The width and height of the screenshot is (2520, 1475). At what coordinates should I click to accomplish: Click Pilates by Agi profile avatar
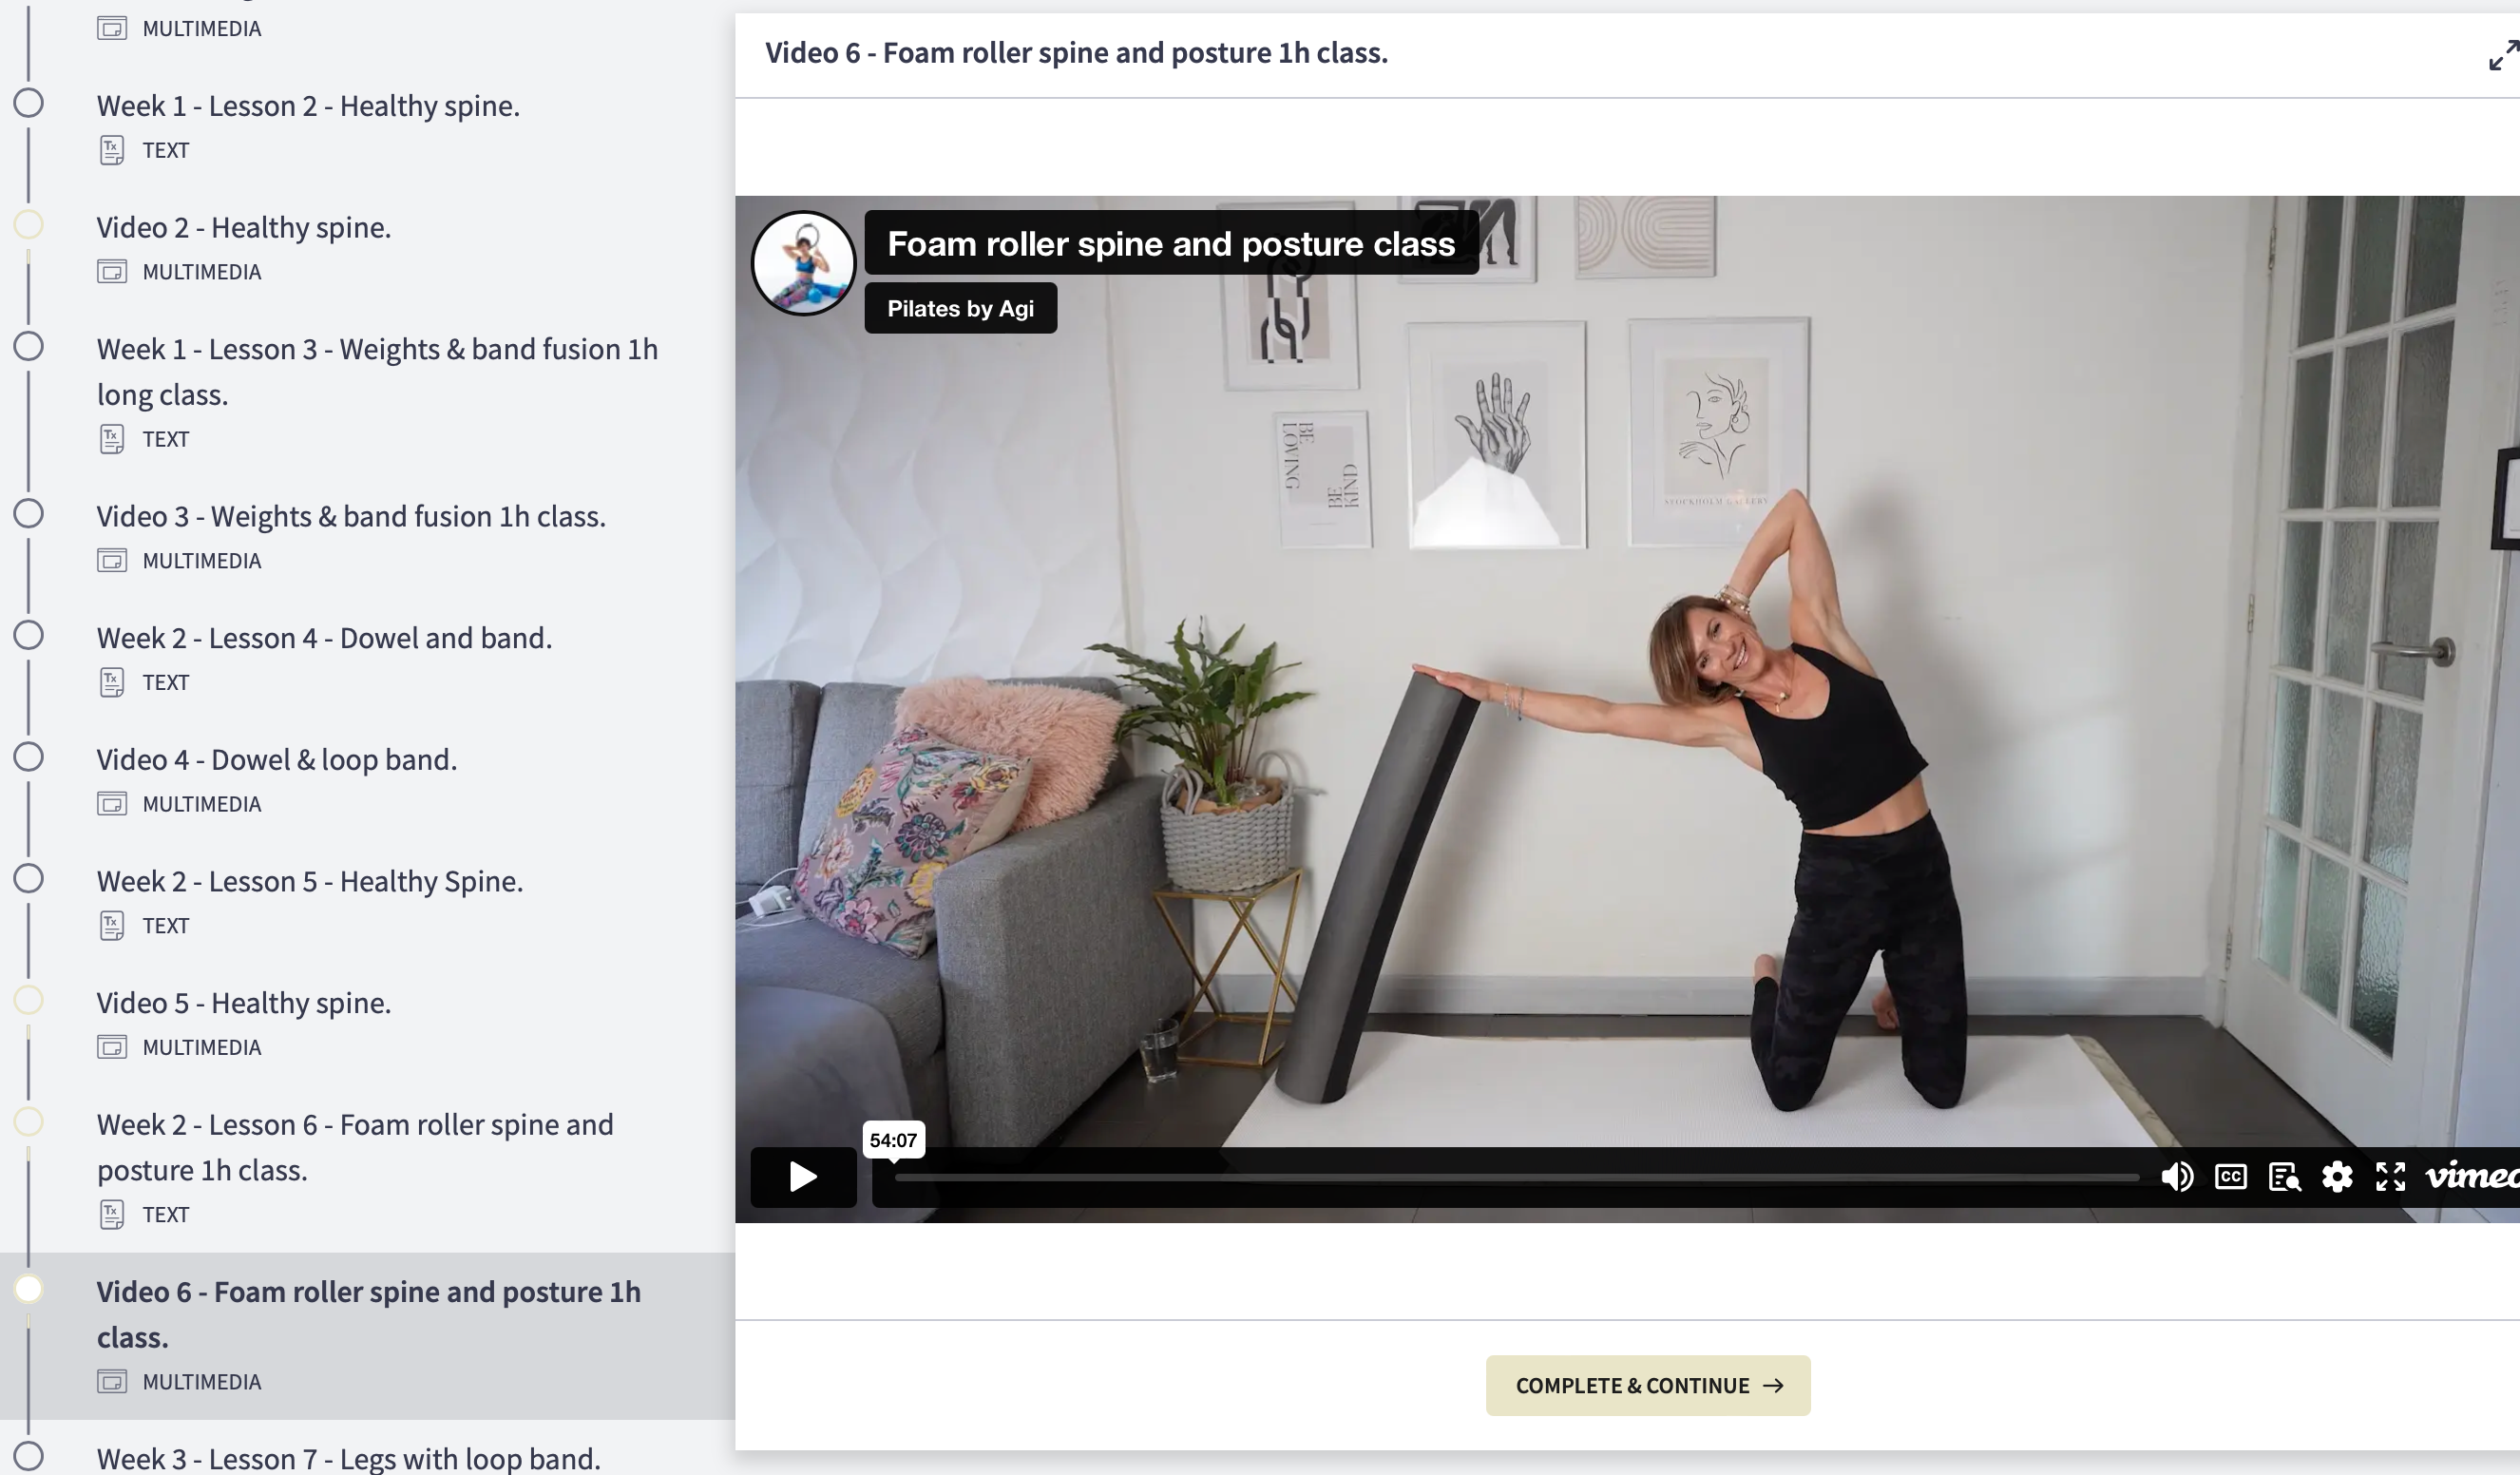(x=803, y=263)
